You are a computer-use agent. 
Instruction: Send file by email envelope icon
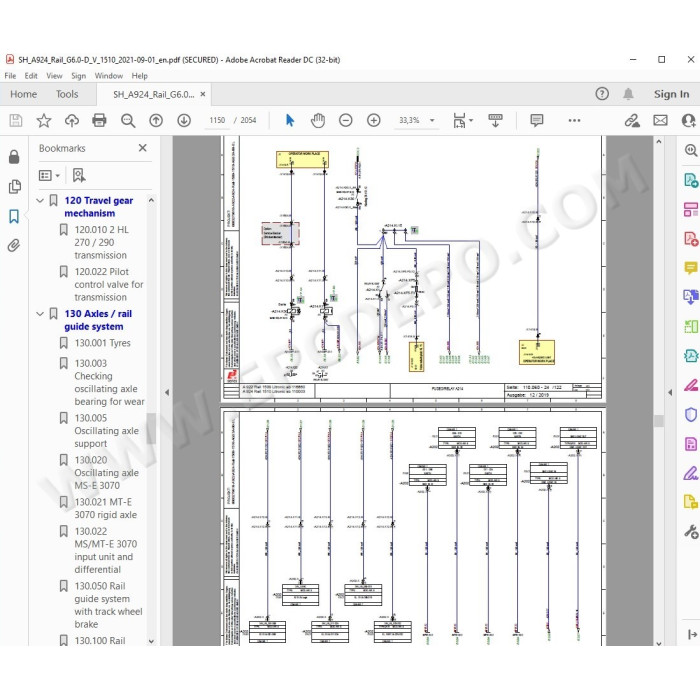[x=660, y=121]
